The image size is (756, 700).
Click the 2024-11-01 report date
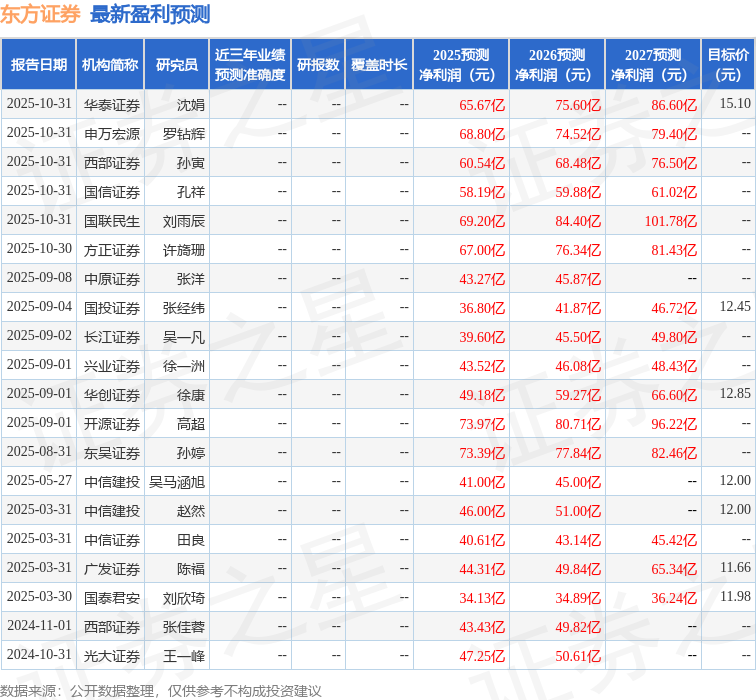pos(39,626)
